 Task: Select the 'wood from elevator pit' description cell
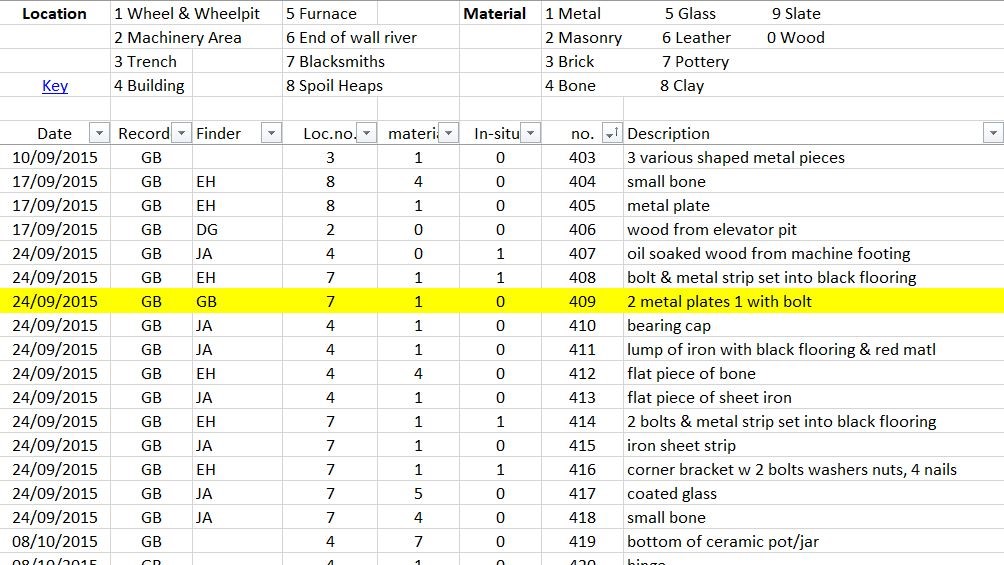[711, 229]
